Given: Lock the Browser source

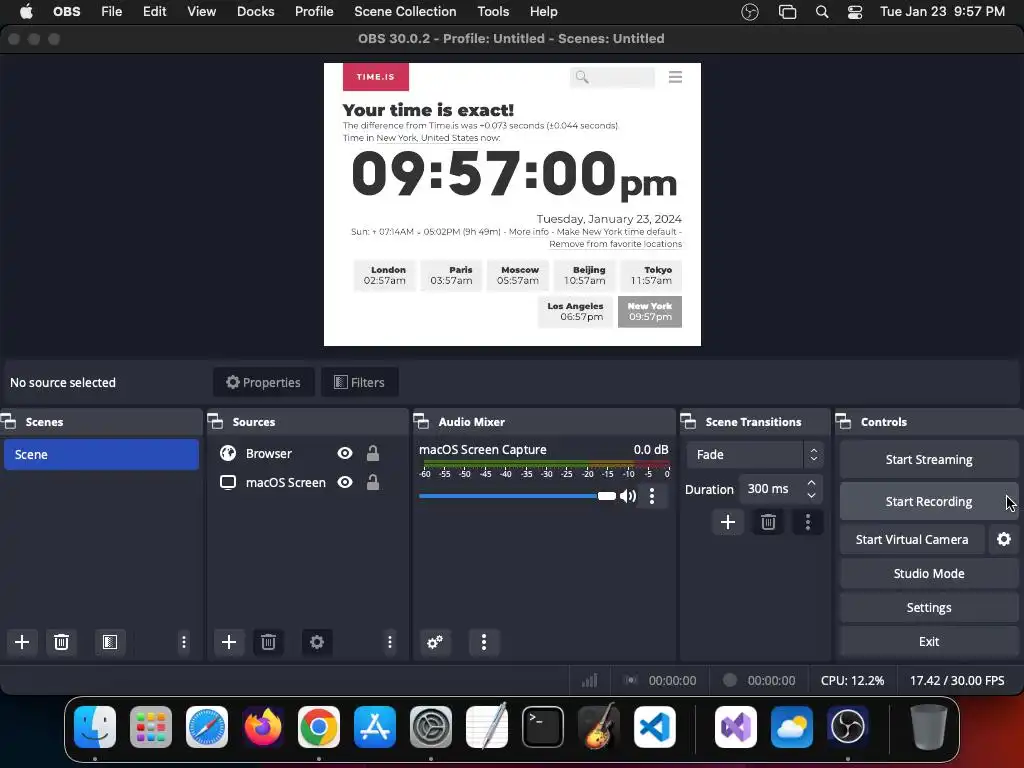Looking at the screenshot, I should [x=373, y=453].
